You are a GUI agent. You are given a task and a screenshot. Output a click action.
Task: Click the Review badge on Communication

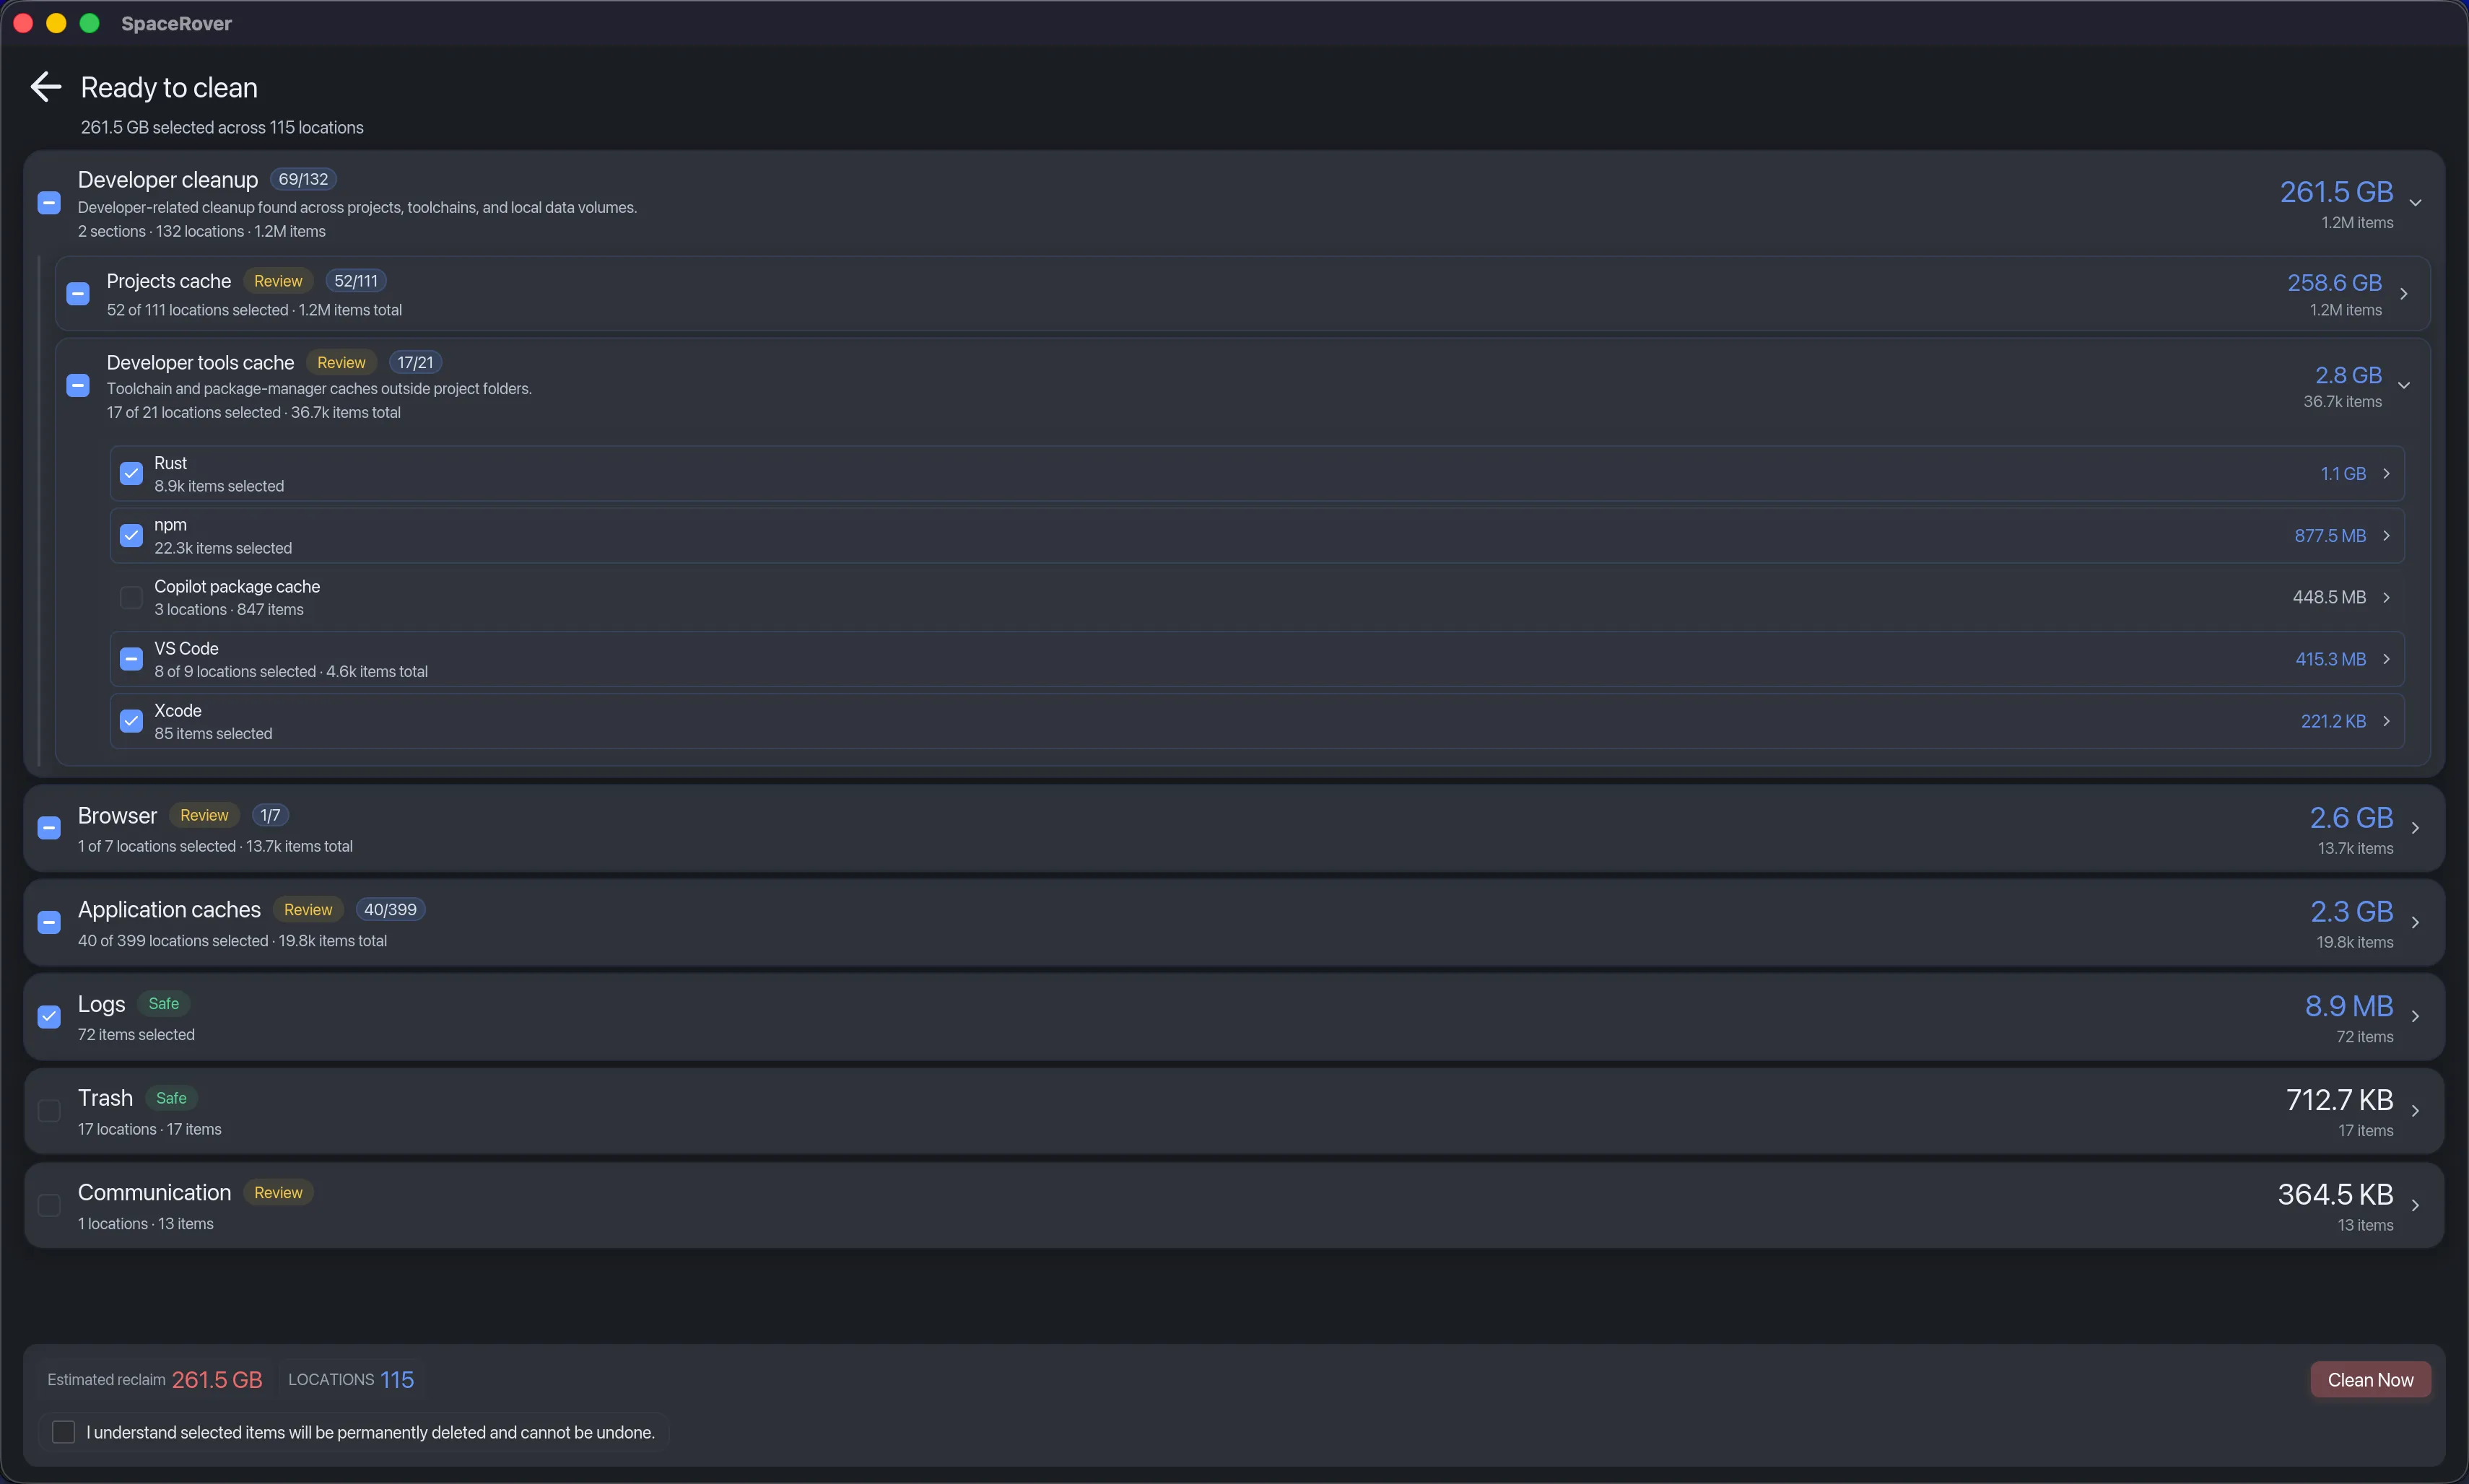point(278,1193)
